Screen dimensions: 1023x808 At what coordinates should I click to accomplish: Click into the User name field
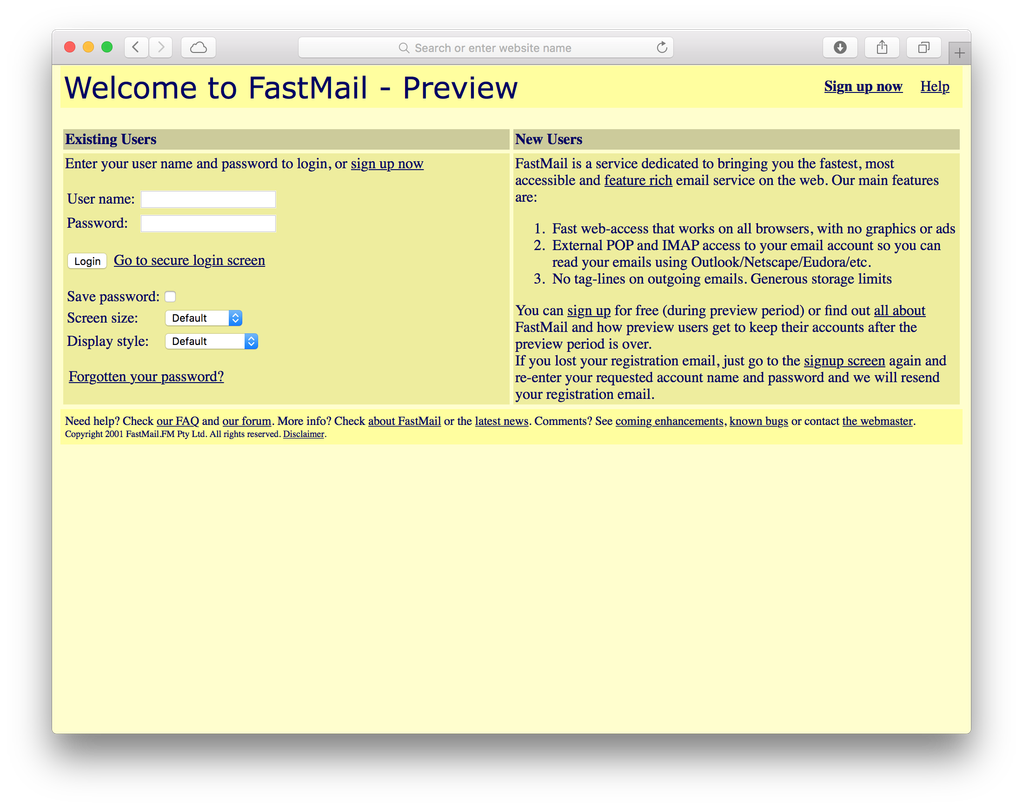point(207,198)
